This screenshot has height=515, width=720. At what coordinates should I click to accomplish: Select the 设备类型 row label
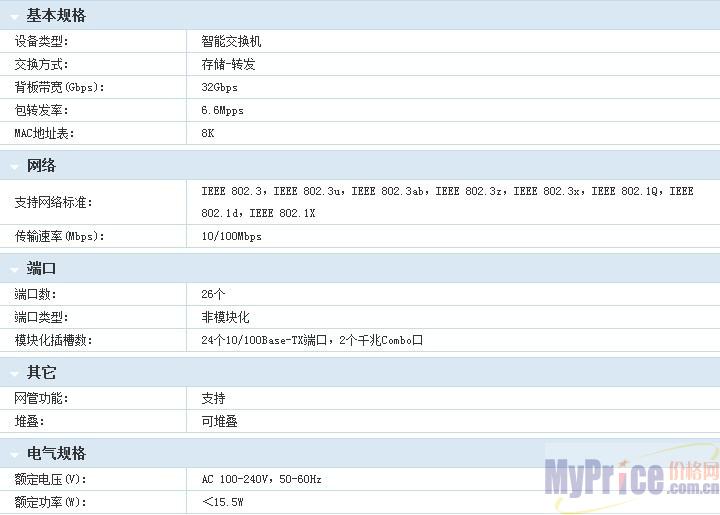point(41,42)
